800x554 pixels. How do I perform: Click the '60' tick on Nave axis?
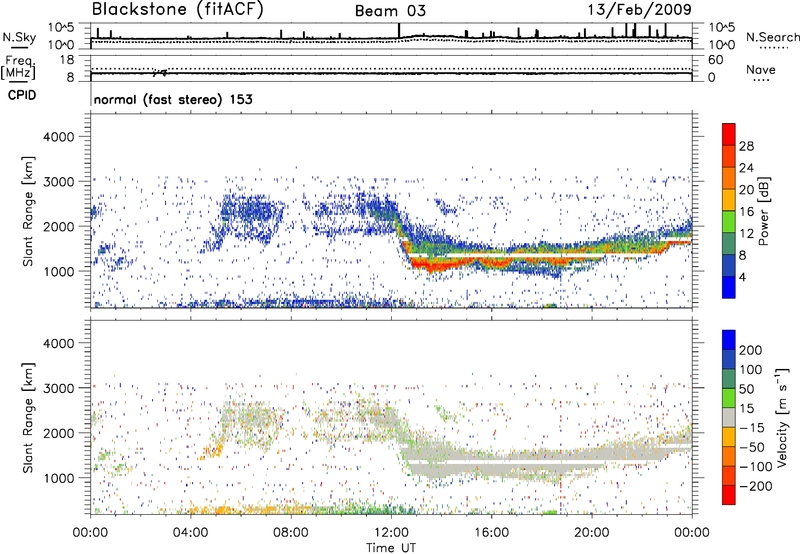[715, 60]
